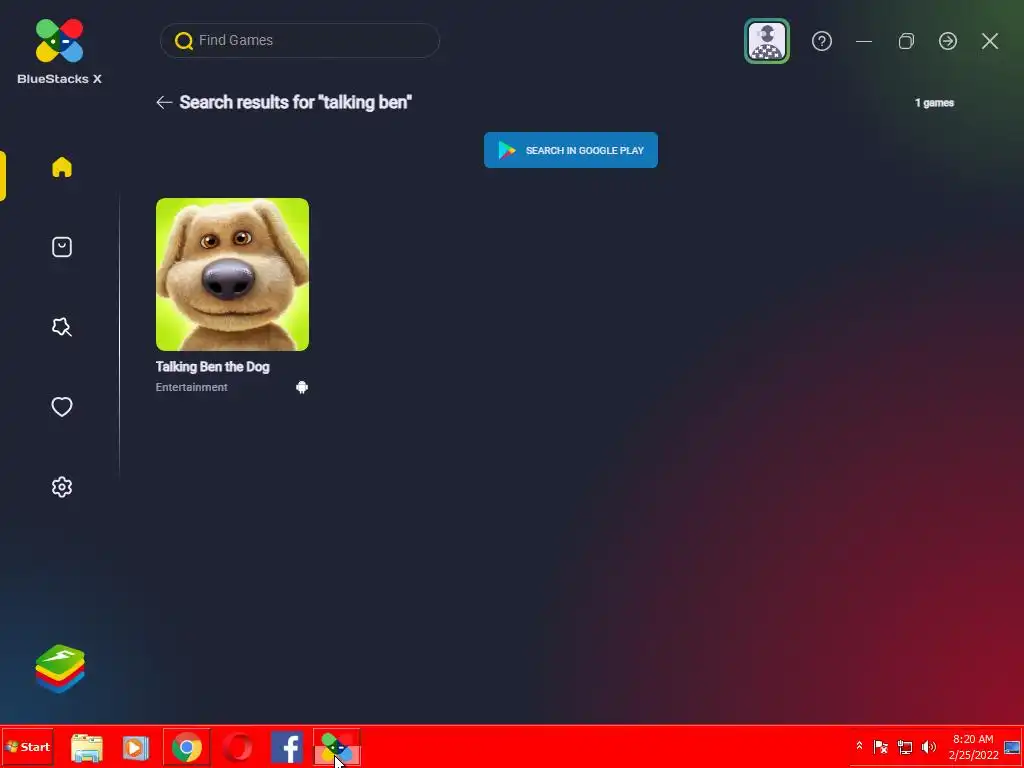1024x768 pixels.
Task: Restore the BlueStacks X window size
Action: pos(906,41)
